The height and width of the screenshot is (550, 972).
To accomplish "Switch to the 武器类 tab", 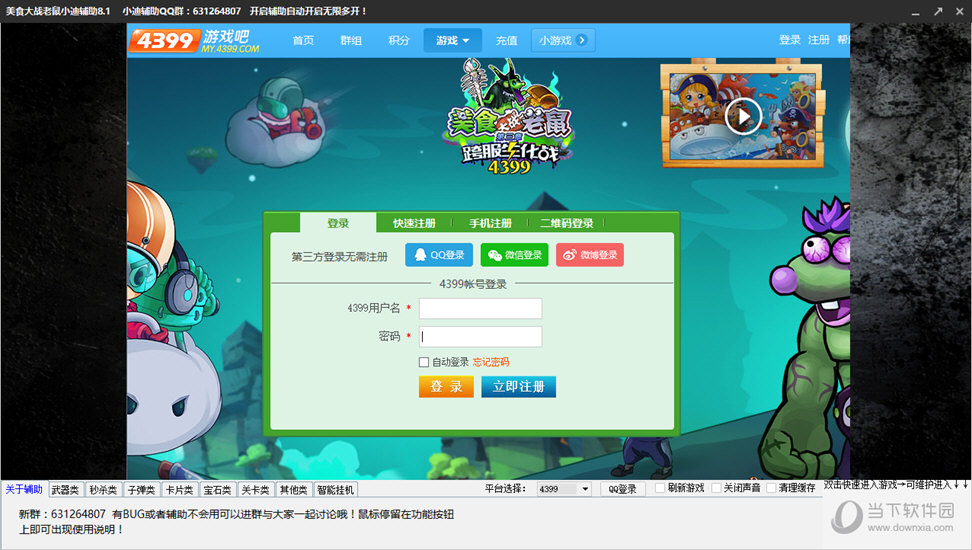I will click(x=65, y=490).
